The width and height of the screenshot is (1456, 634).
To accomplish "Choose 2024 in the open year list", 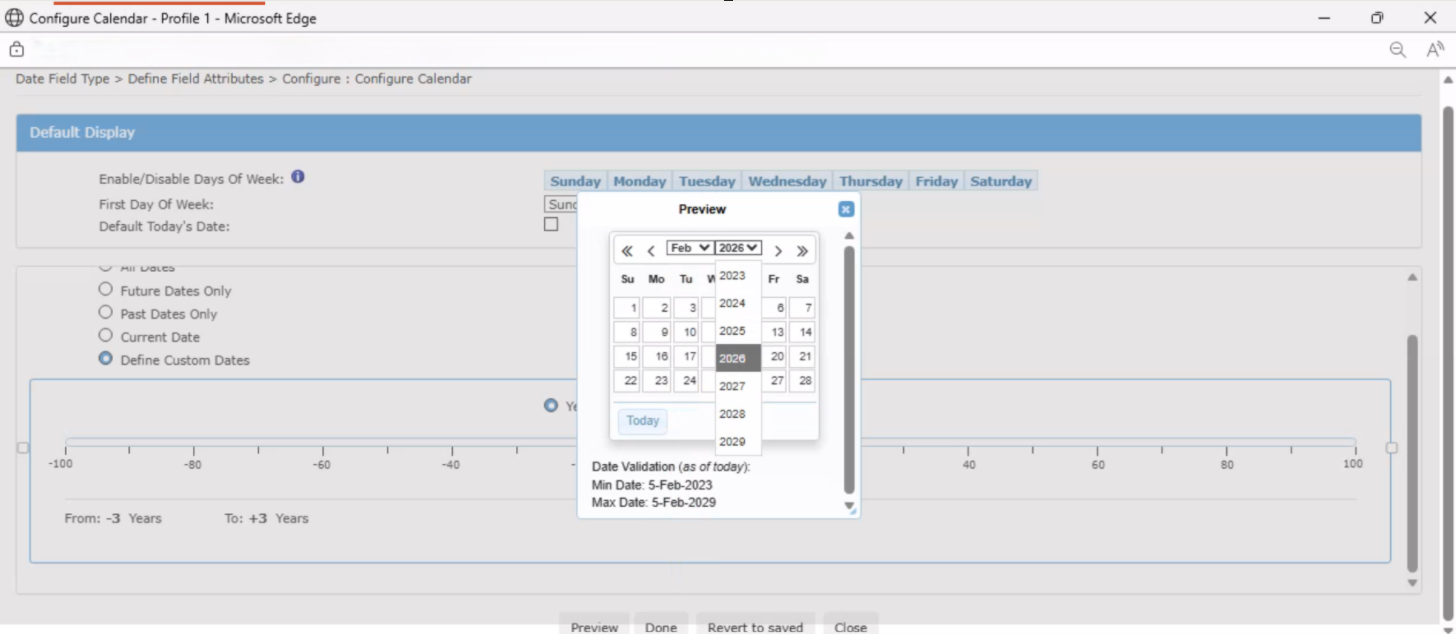I will (733, 303).
